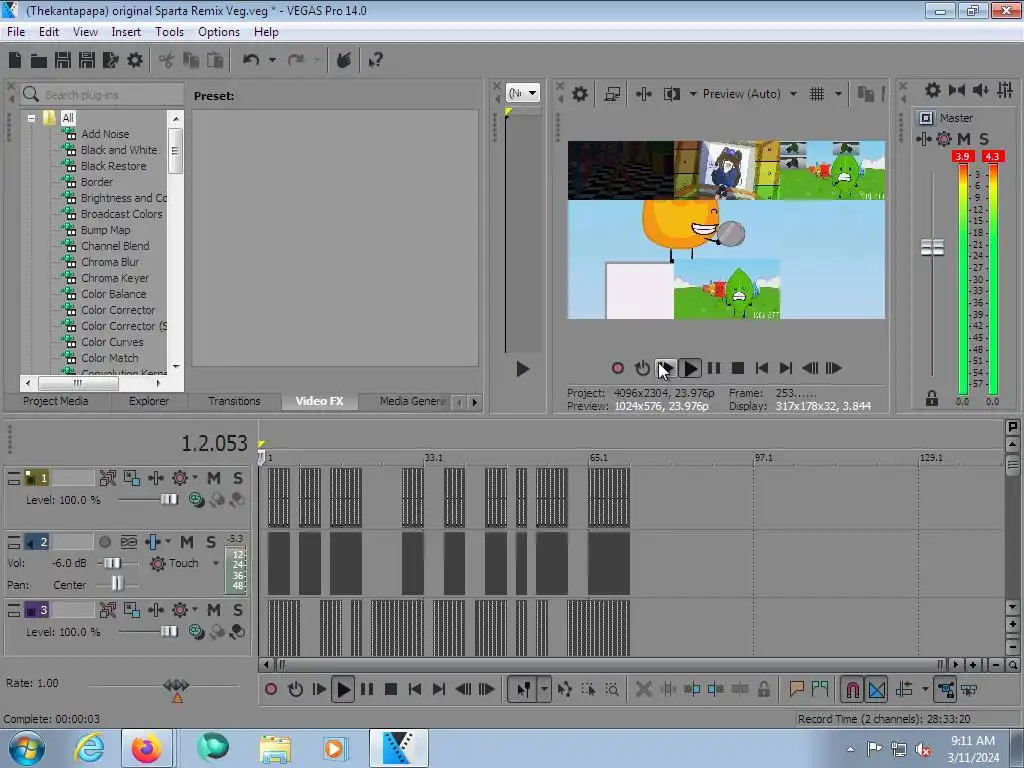Open Master bus audio properties gear
This screenshot has width=1024, height=768.
tap(933, 90)
